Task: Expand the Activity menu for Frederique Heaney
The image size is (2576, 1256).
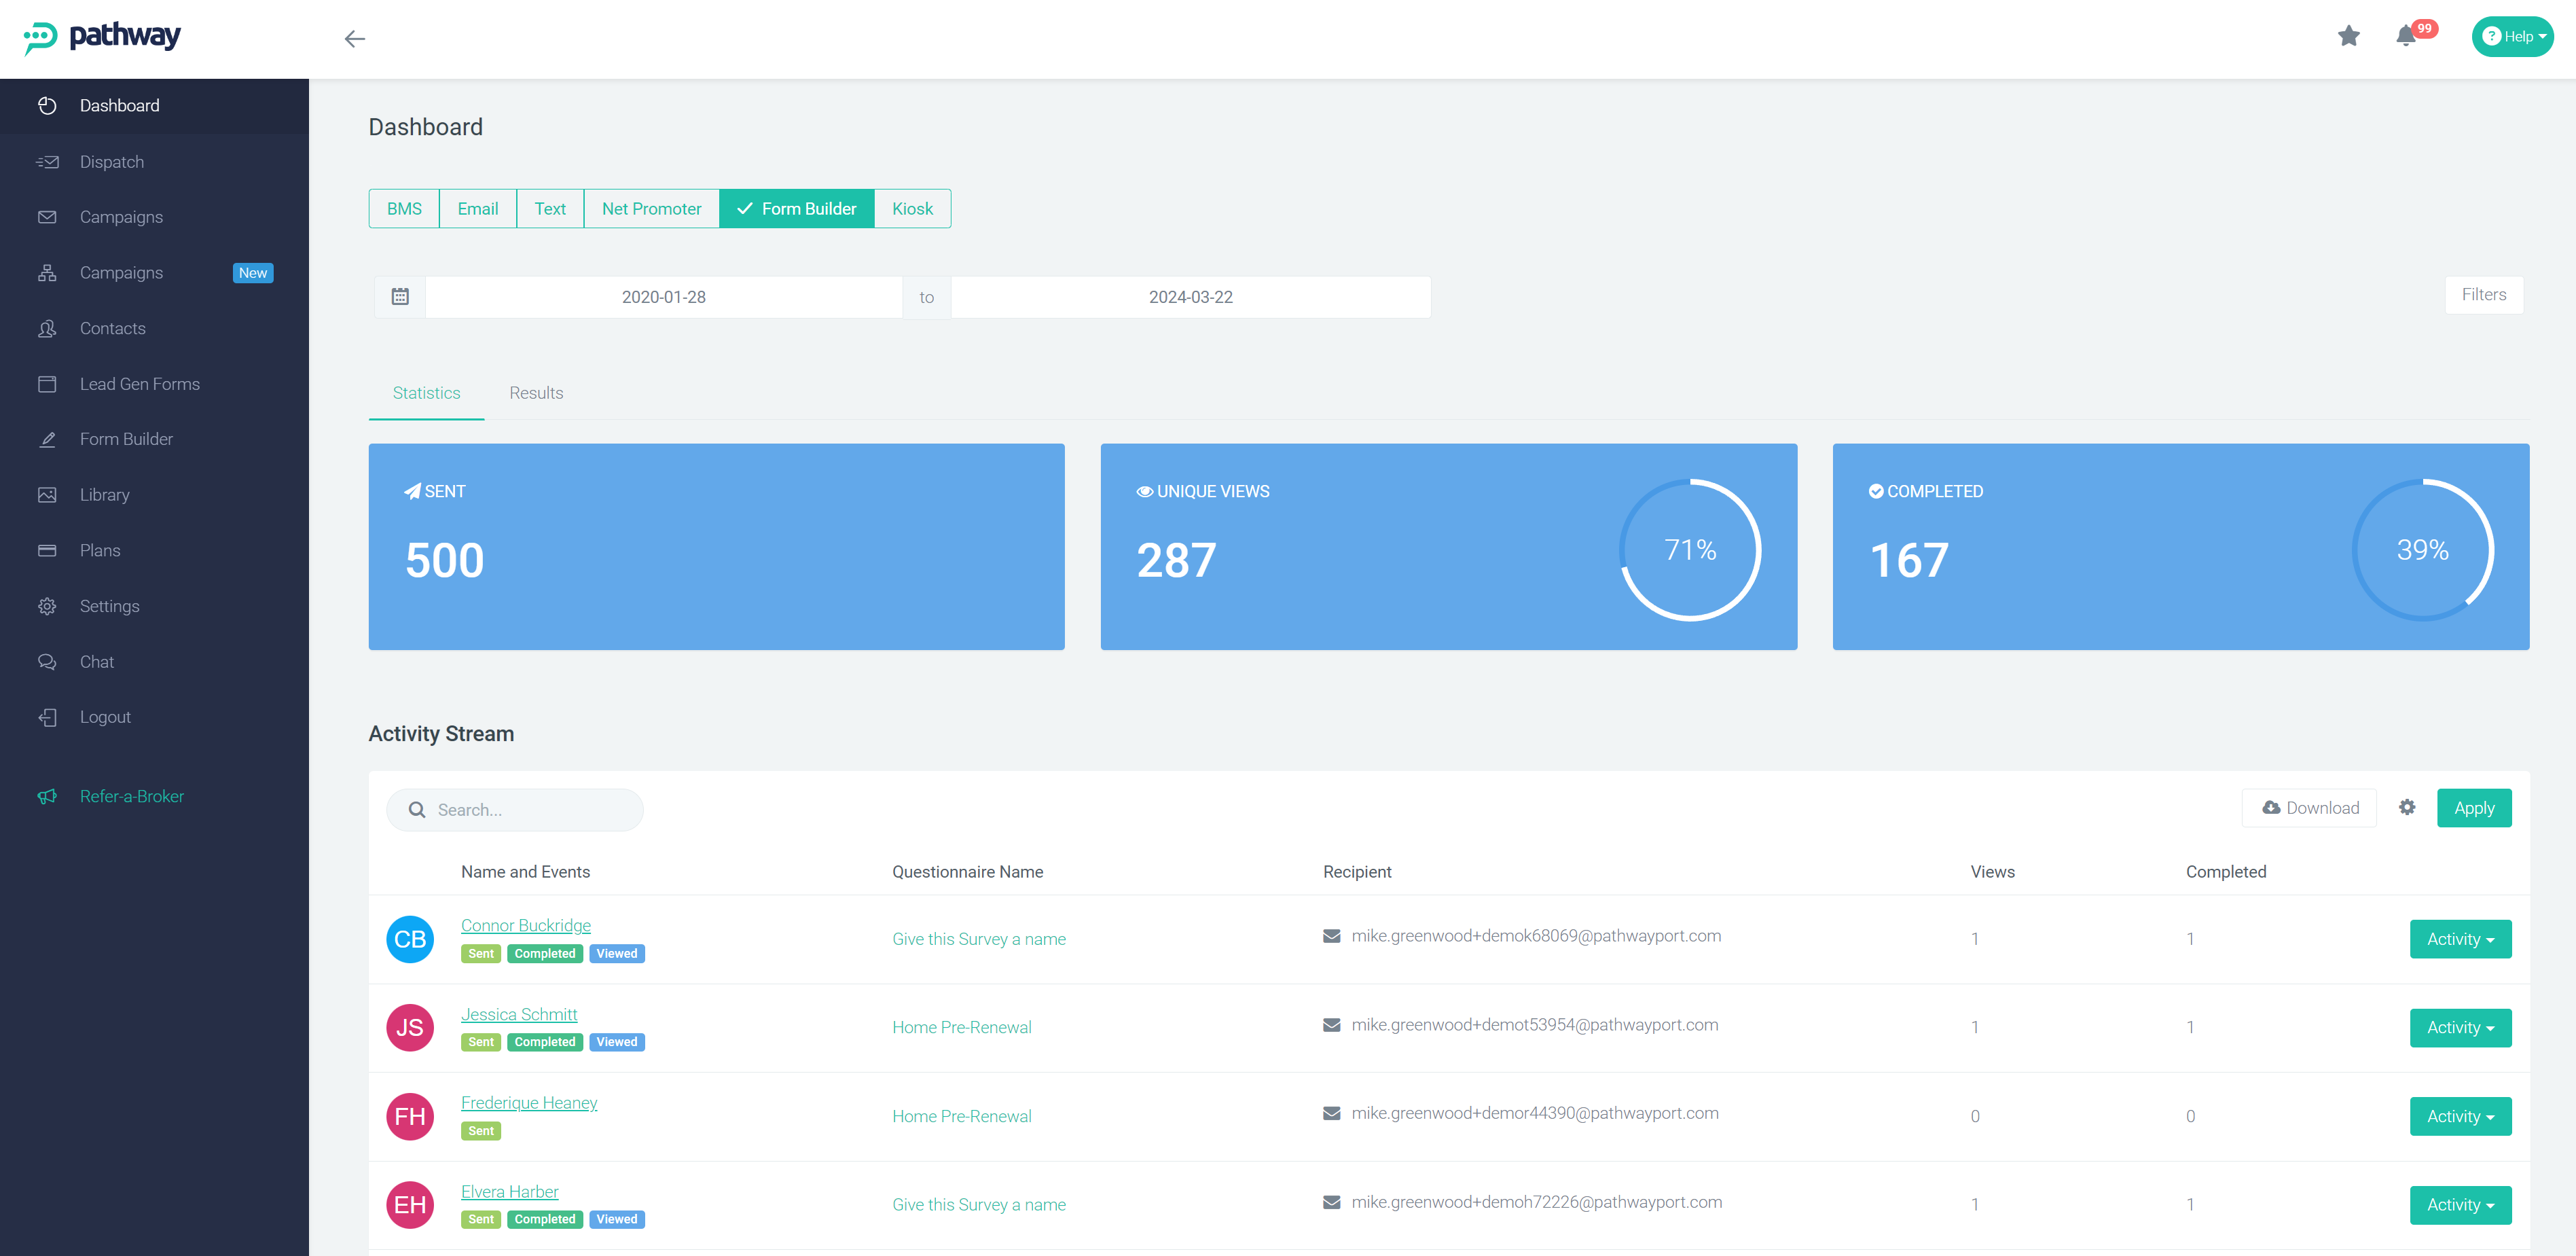Action: point(2460,1116)
